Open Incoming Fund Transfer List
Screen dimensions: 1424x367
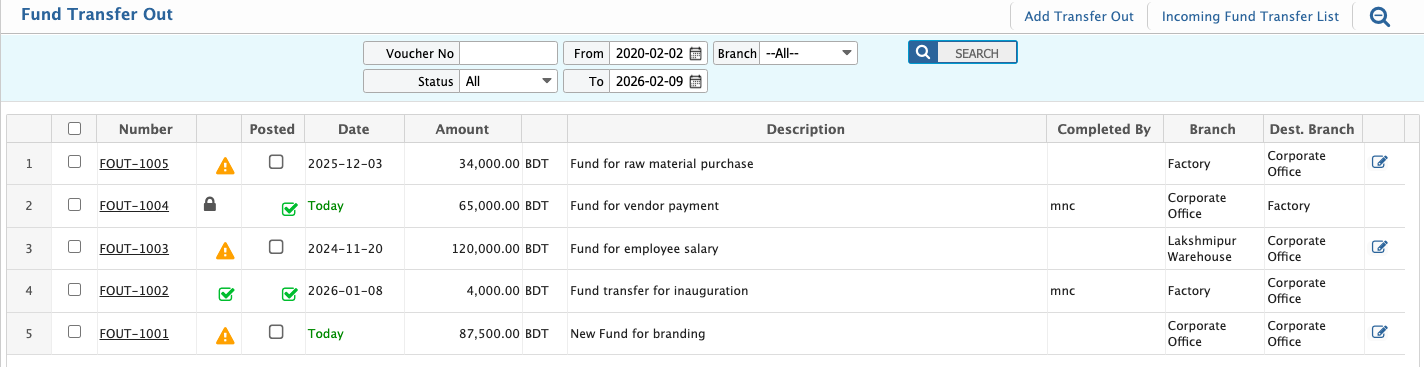tap(1250, 16)
